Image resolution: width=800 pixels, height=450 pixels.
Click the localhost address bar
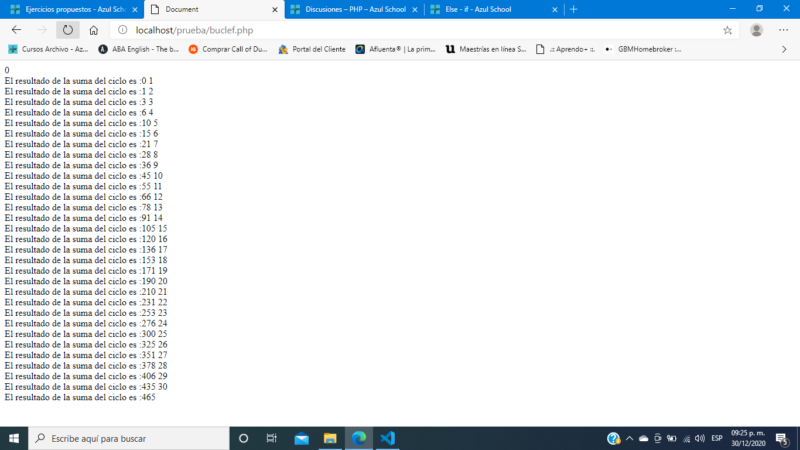400,30
